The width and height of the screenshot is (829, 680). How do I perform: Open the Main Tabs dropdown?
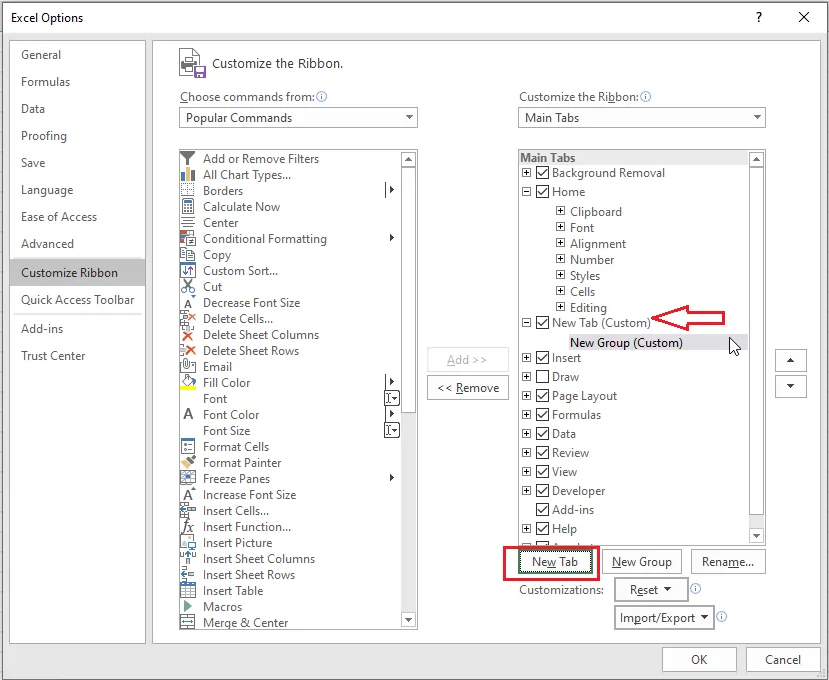tap(641, 117)
